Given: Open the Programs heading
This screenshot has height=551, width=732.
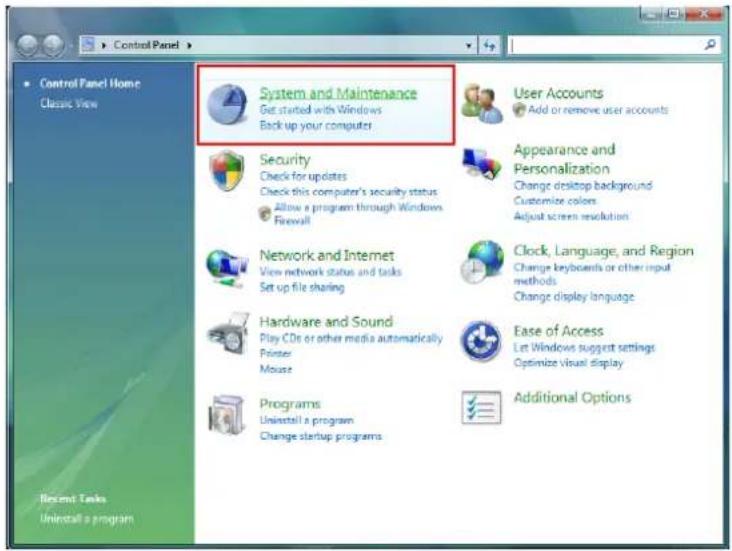Looking at the screenshot, I should click(290, 403).
